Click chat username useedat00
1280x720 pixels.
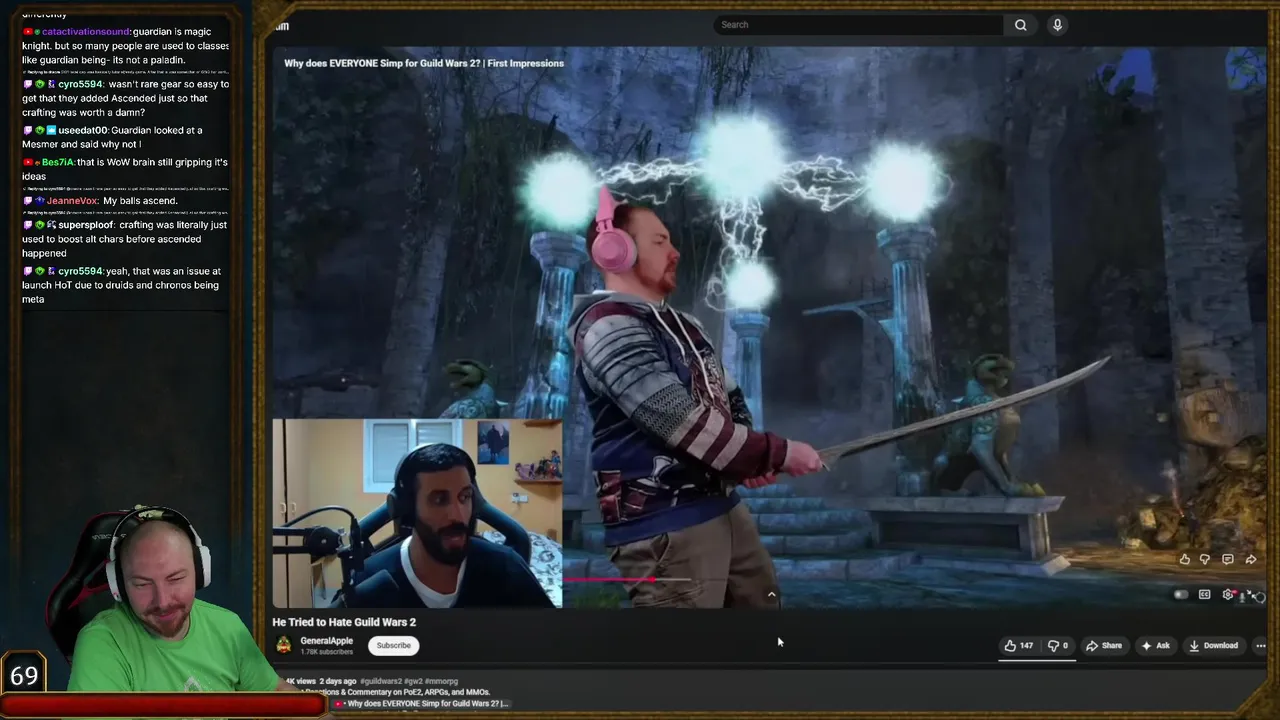coord(83,131)
